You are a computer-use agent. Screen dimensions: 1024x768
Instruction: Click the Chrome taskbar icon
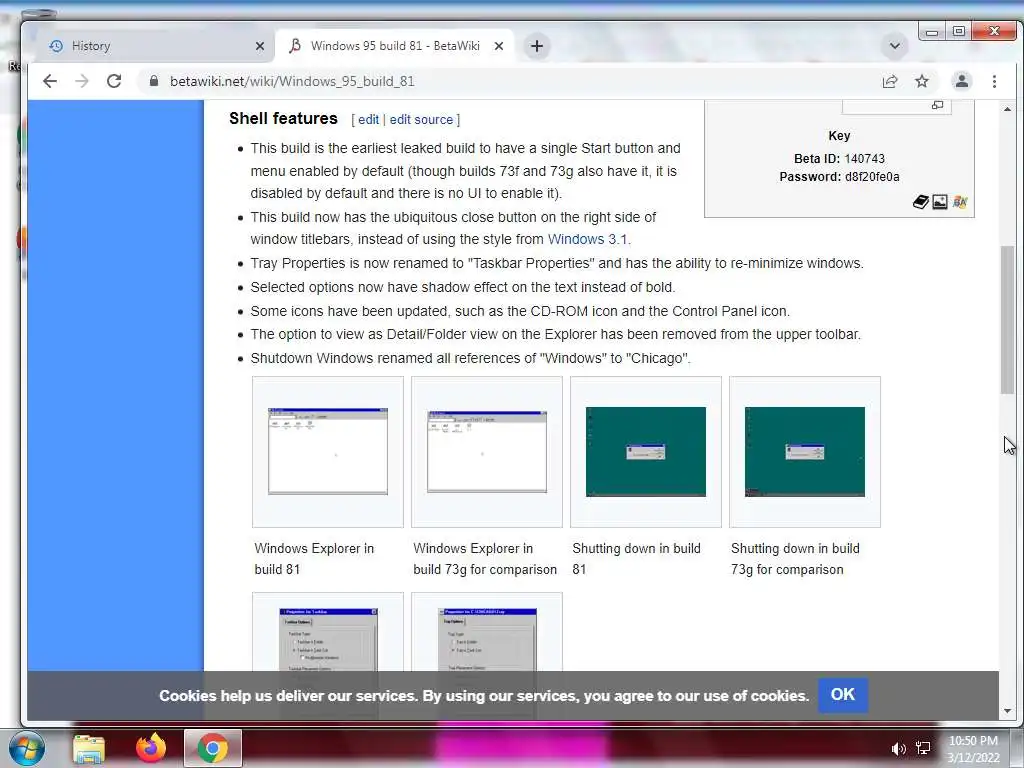tap(213, 748)
